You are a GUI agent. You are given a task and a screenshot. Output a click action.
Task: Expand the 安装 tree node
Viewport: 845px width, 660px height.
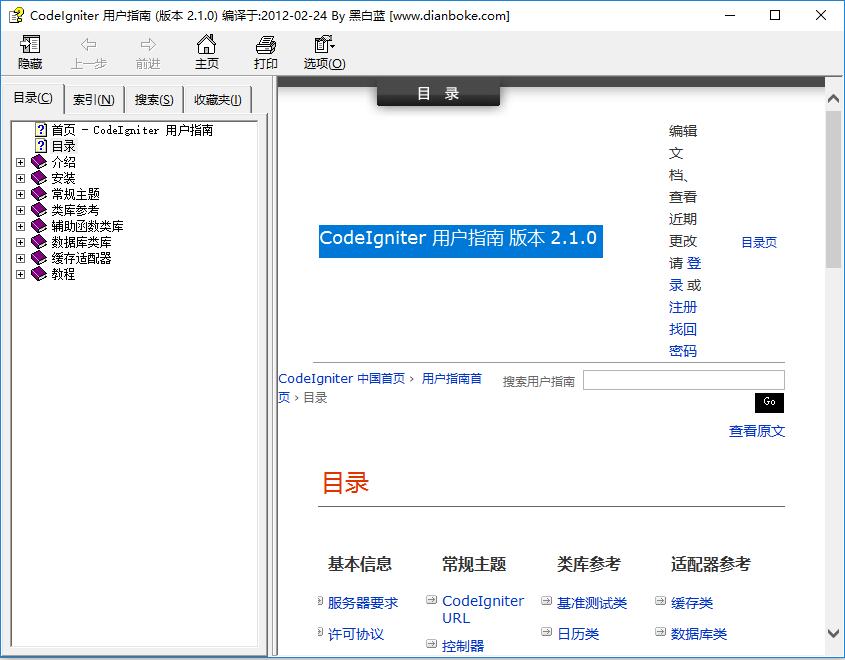pyautogui.click(x=22, y=177)
